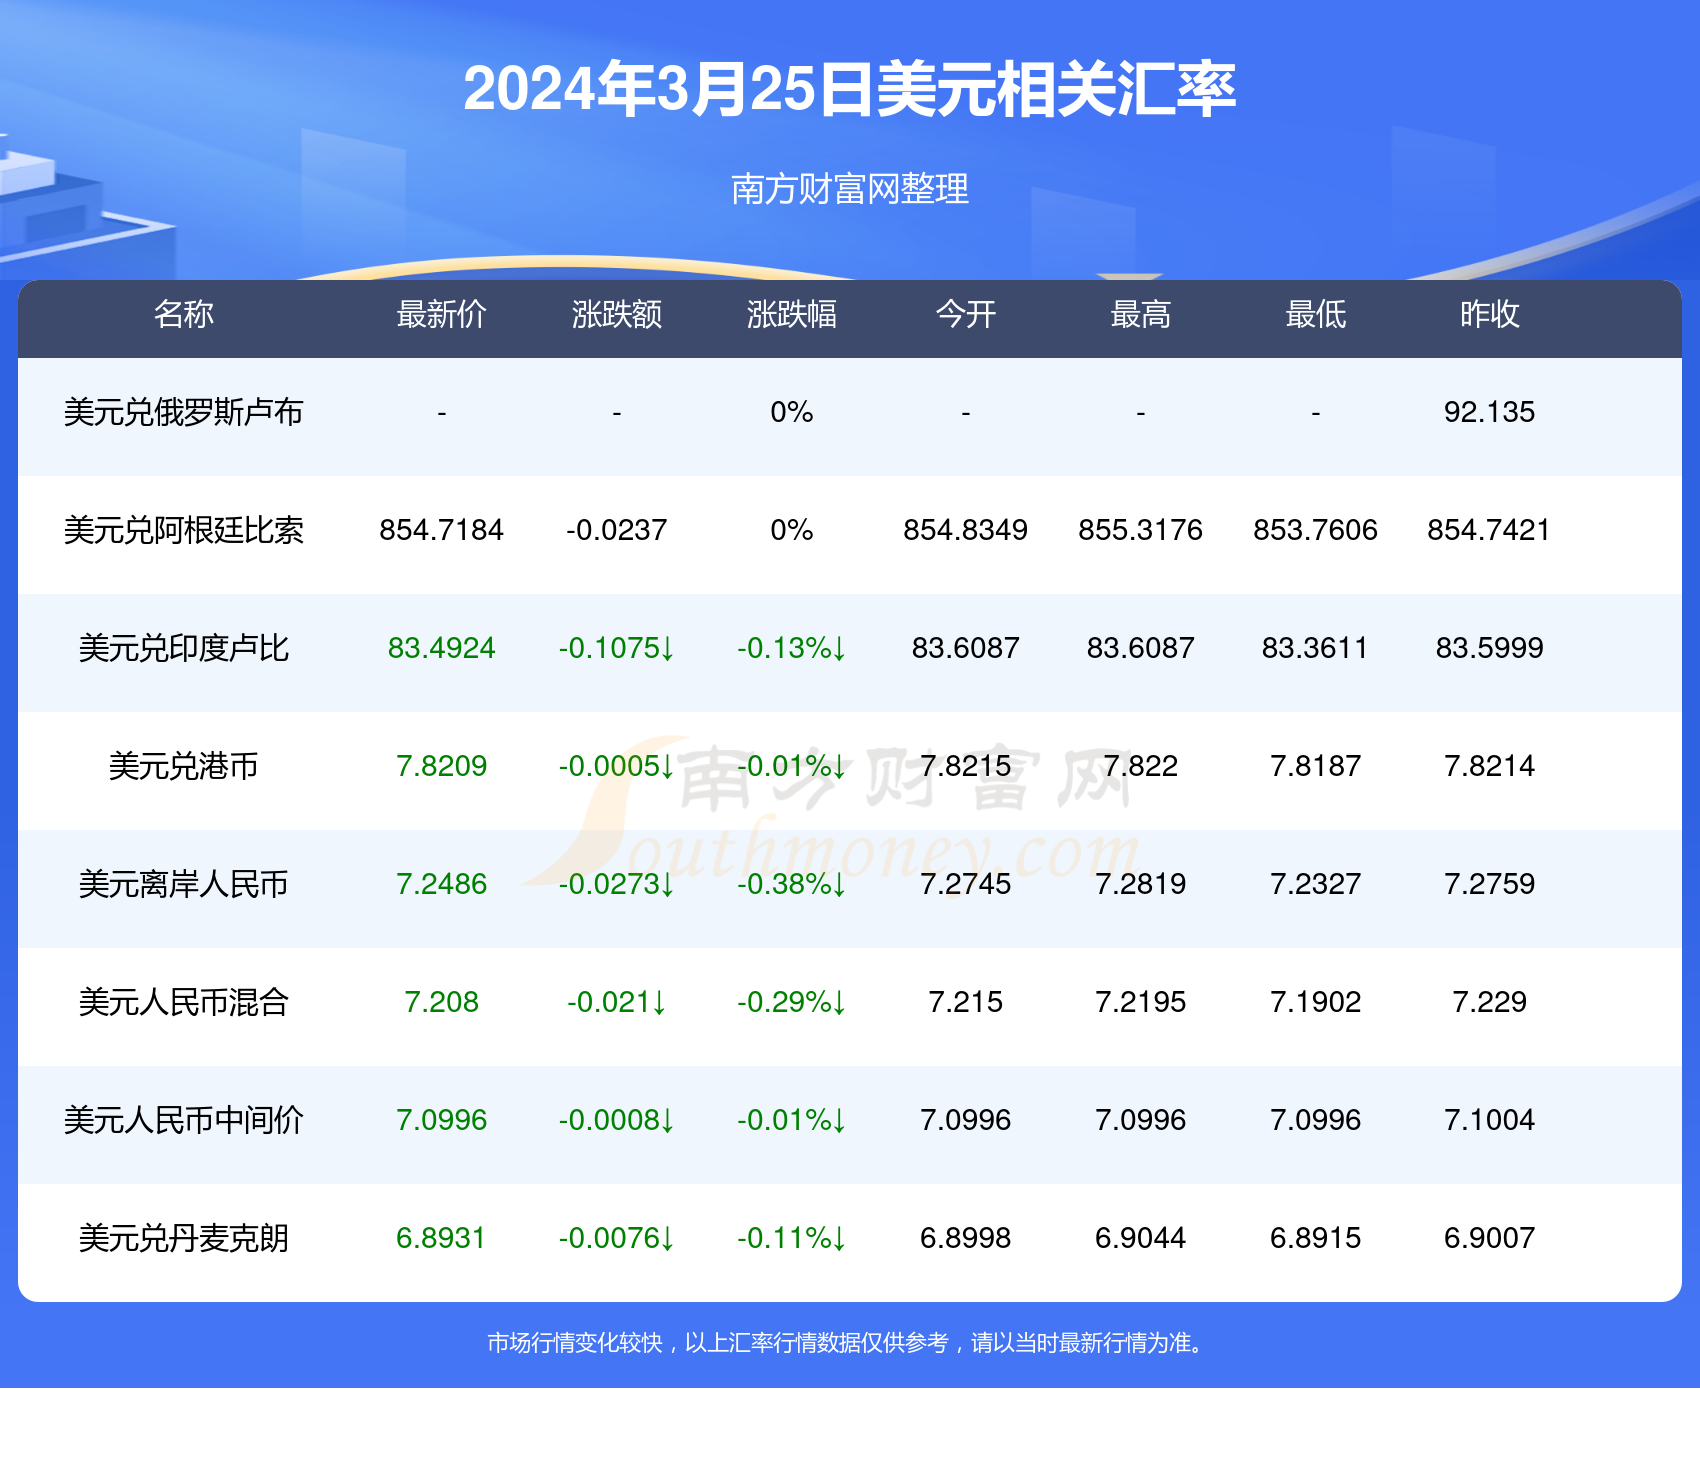
Task: Click high value 6.9044
Action: click(x=1141, y=1238)
